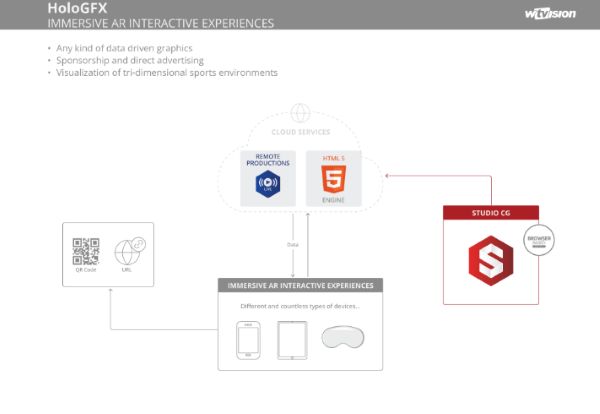Click the wTVision logo
The width and height of the screenshot is (600, 414).
click(x=549, y=12)
